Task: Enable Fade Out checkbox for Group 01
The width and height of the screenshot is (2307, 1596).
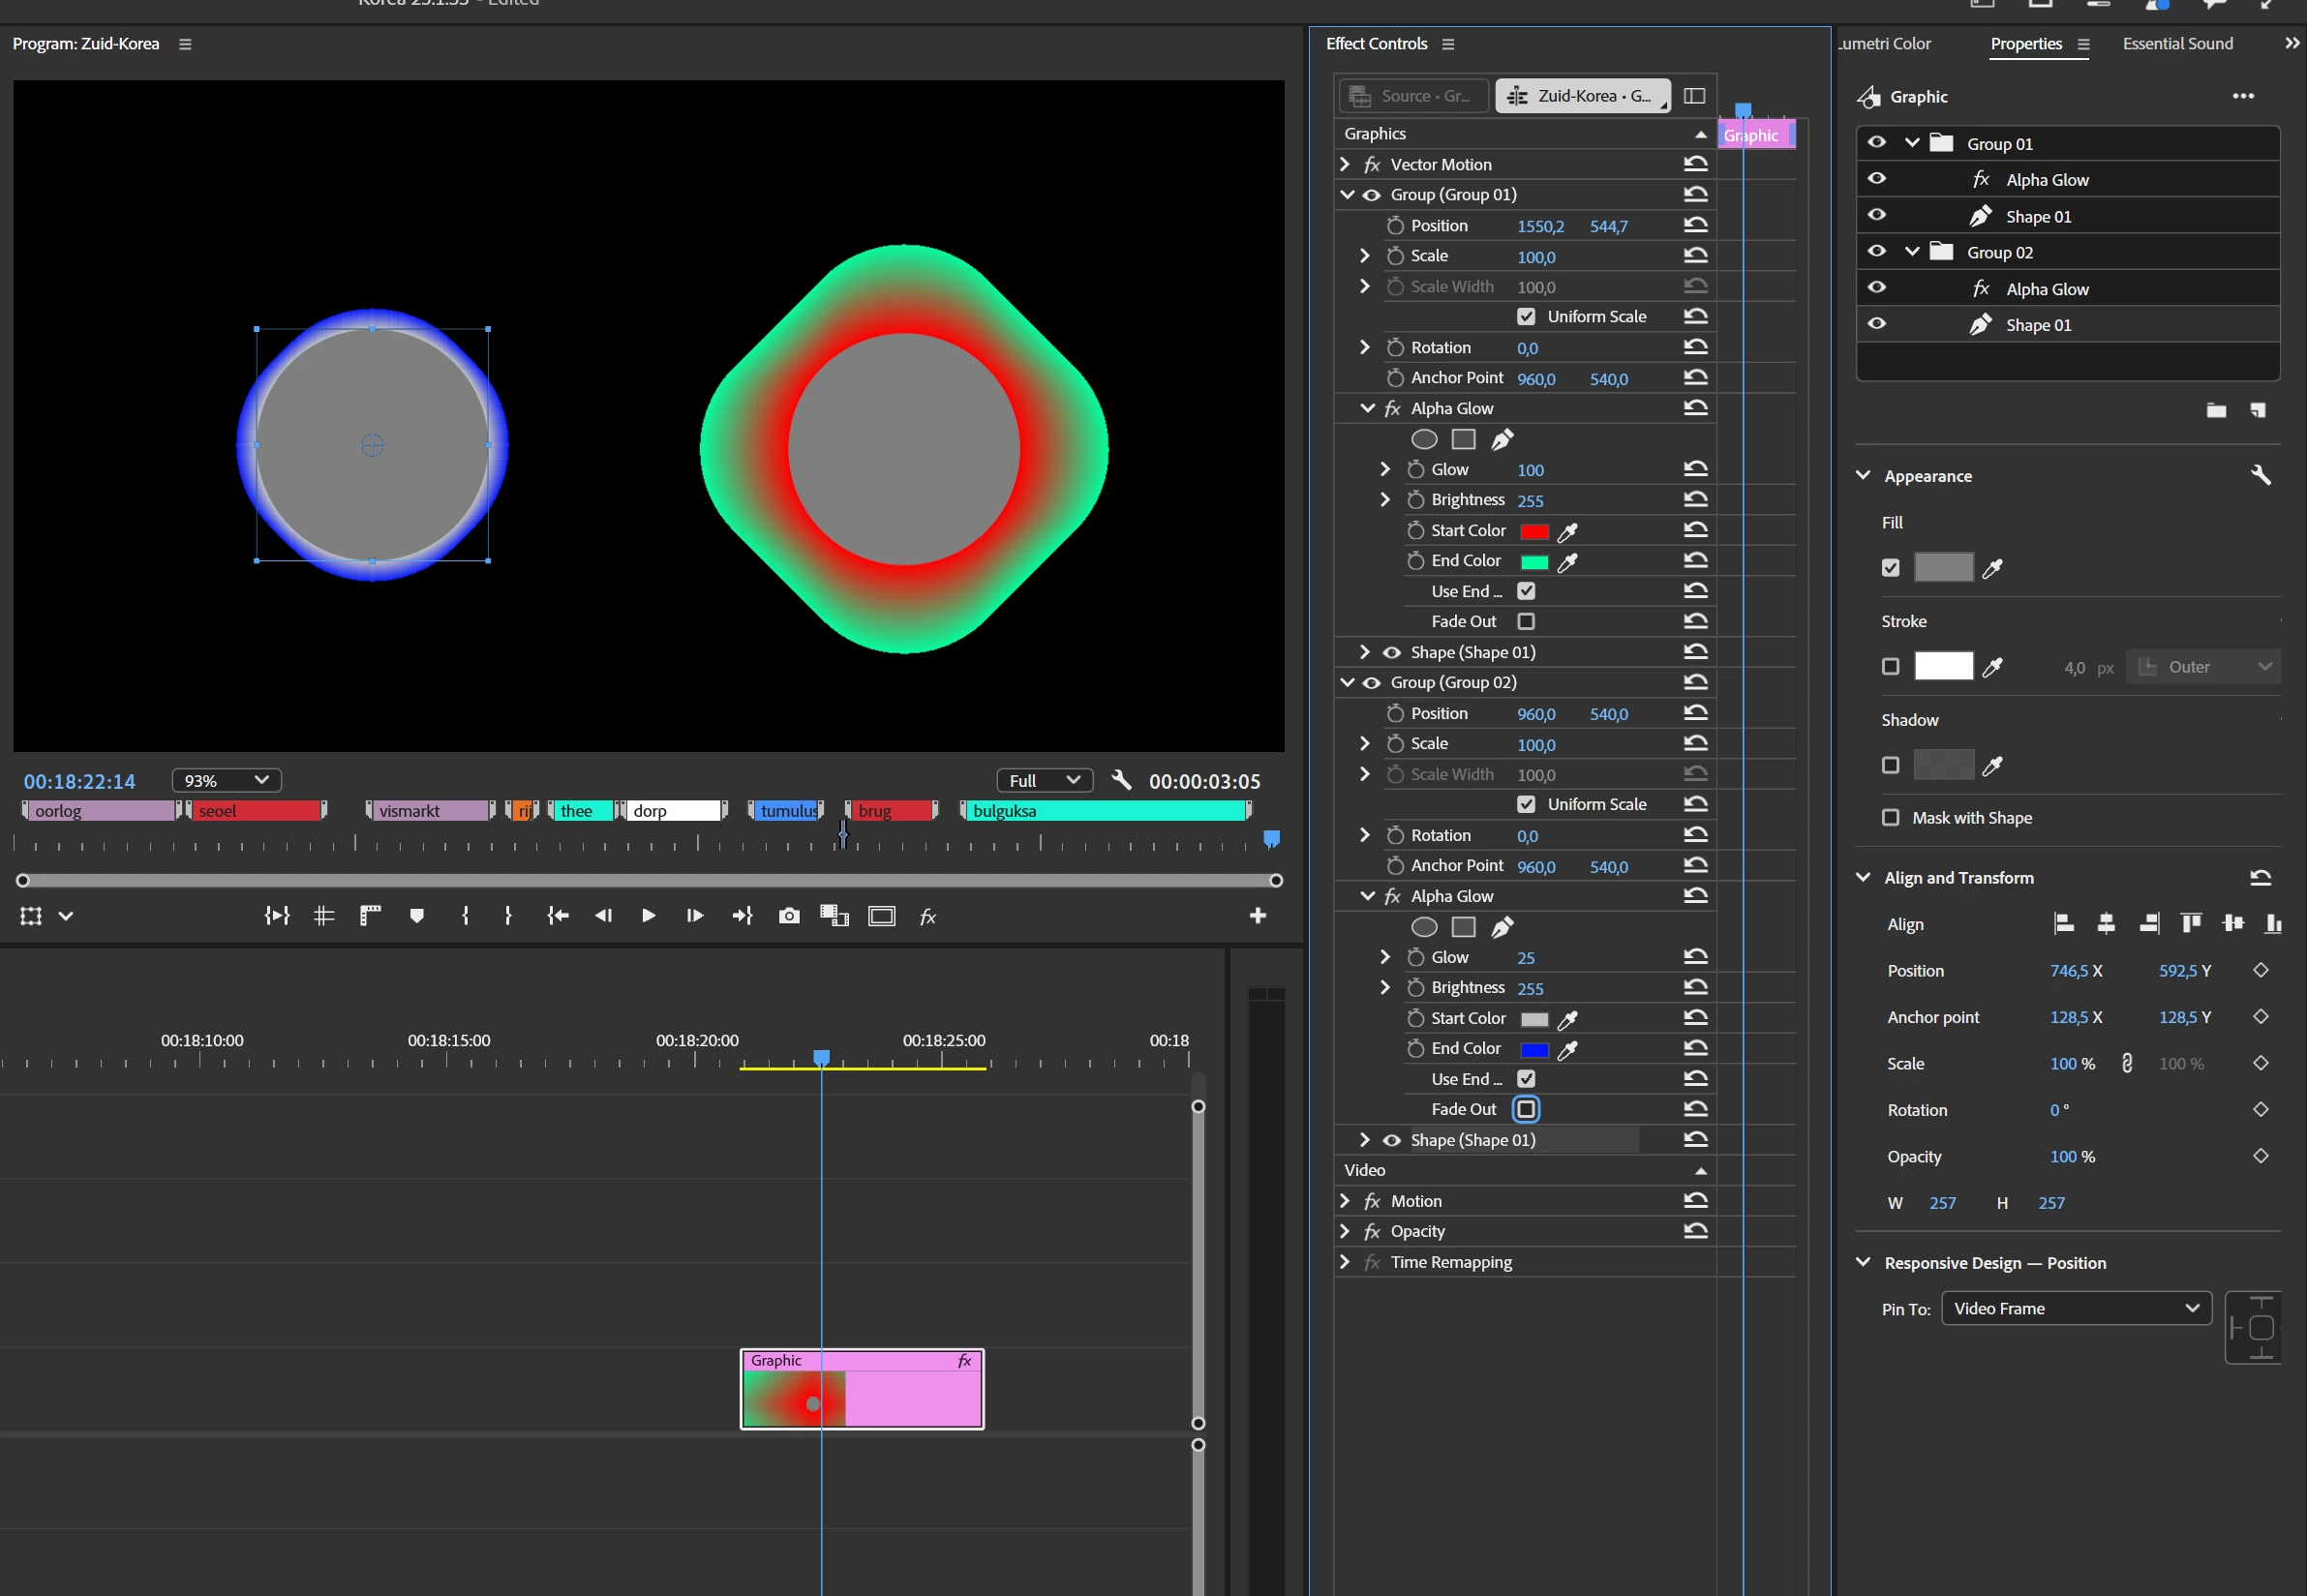Action: tap(1526, 621)
